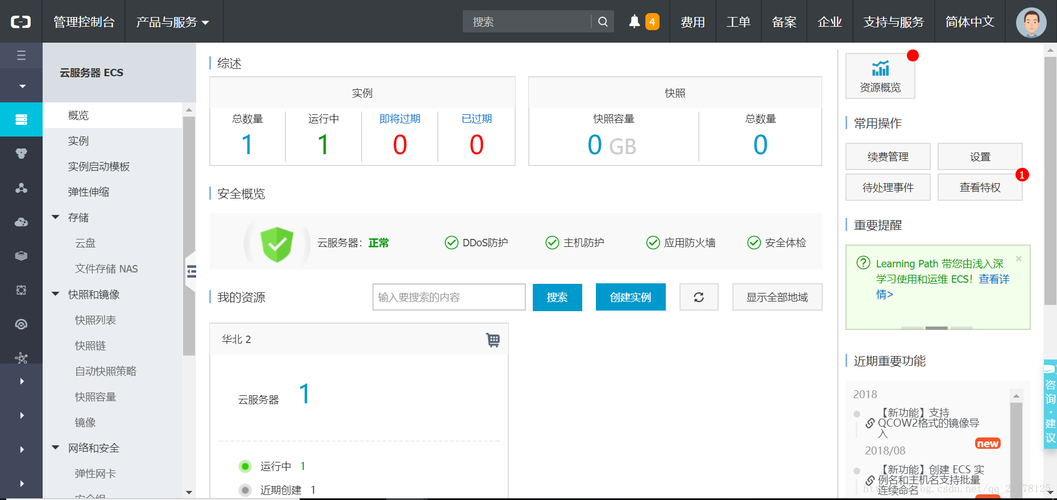
Task: Open the 企业 top menu
Action: (830, 22)
